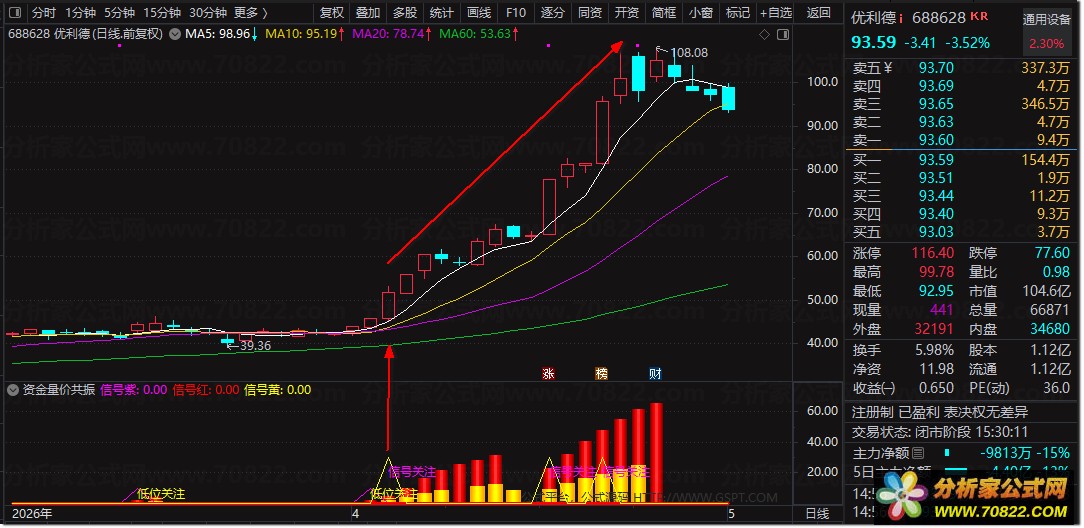Image resolution: width=1084 pixels, height=528 pixels.
Task: Open the 通用设备 sector link
Action: [x=1047, y=21]
